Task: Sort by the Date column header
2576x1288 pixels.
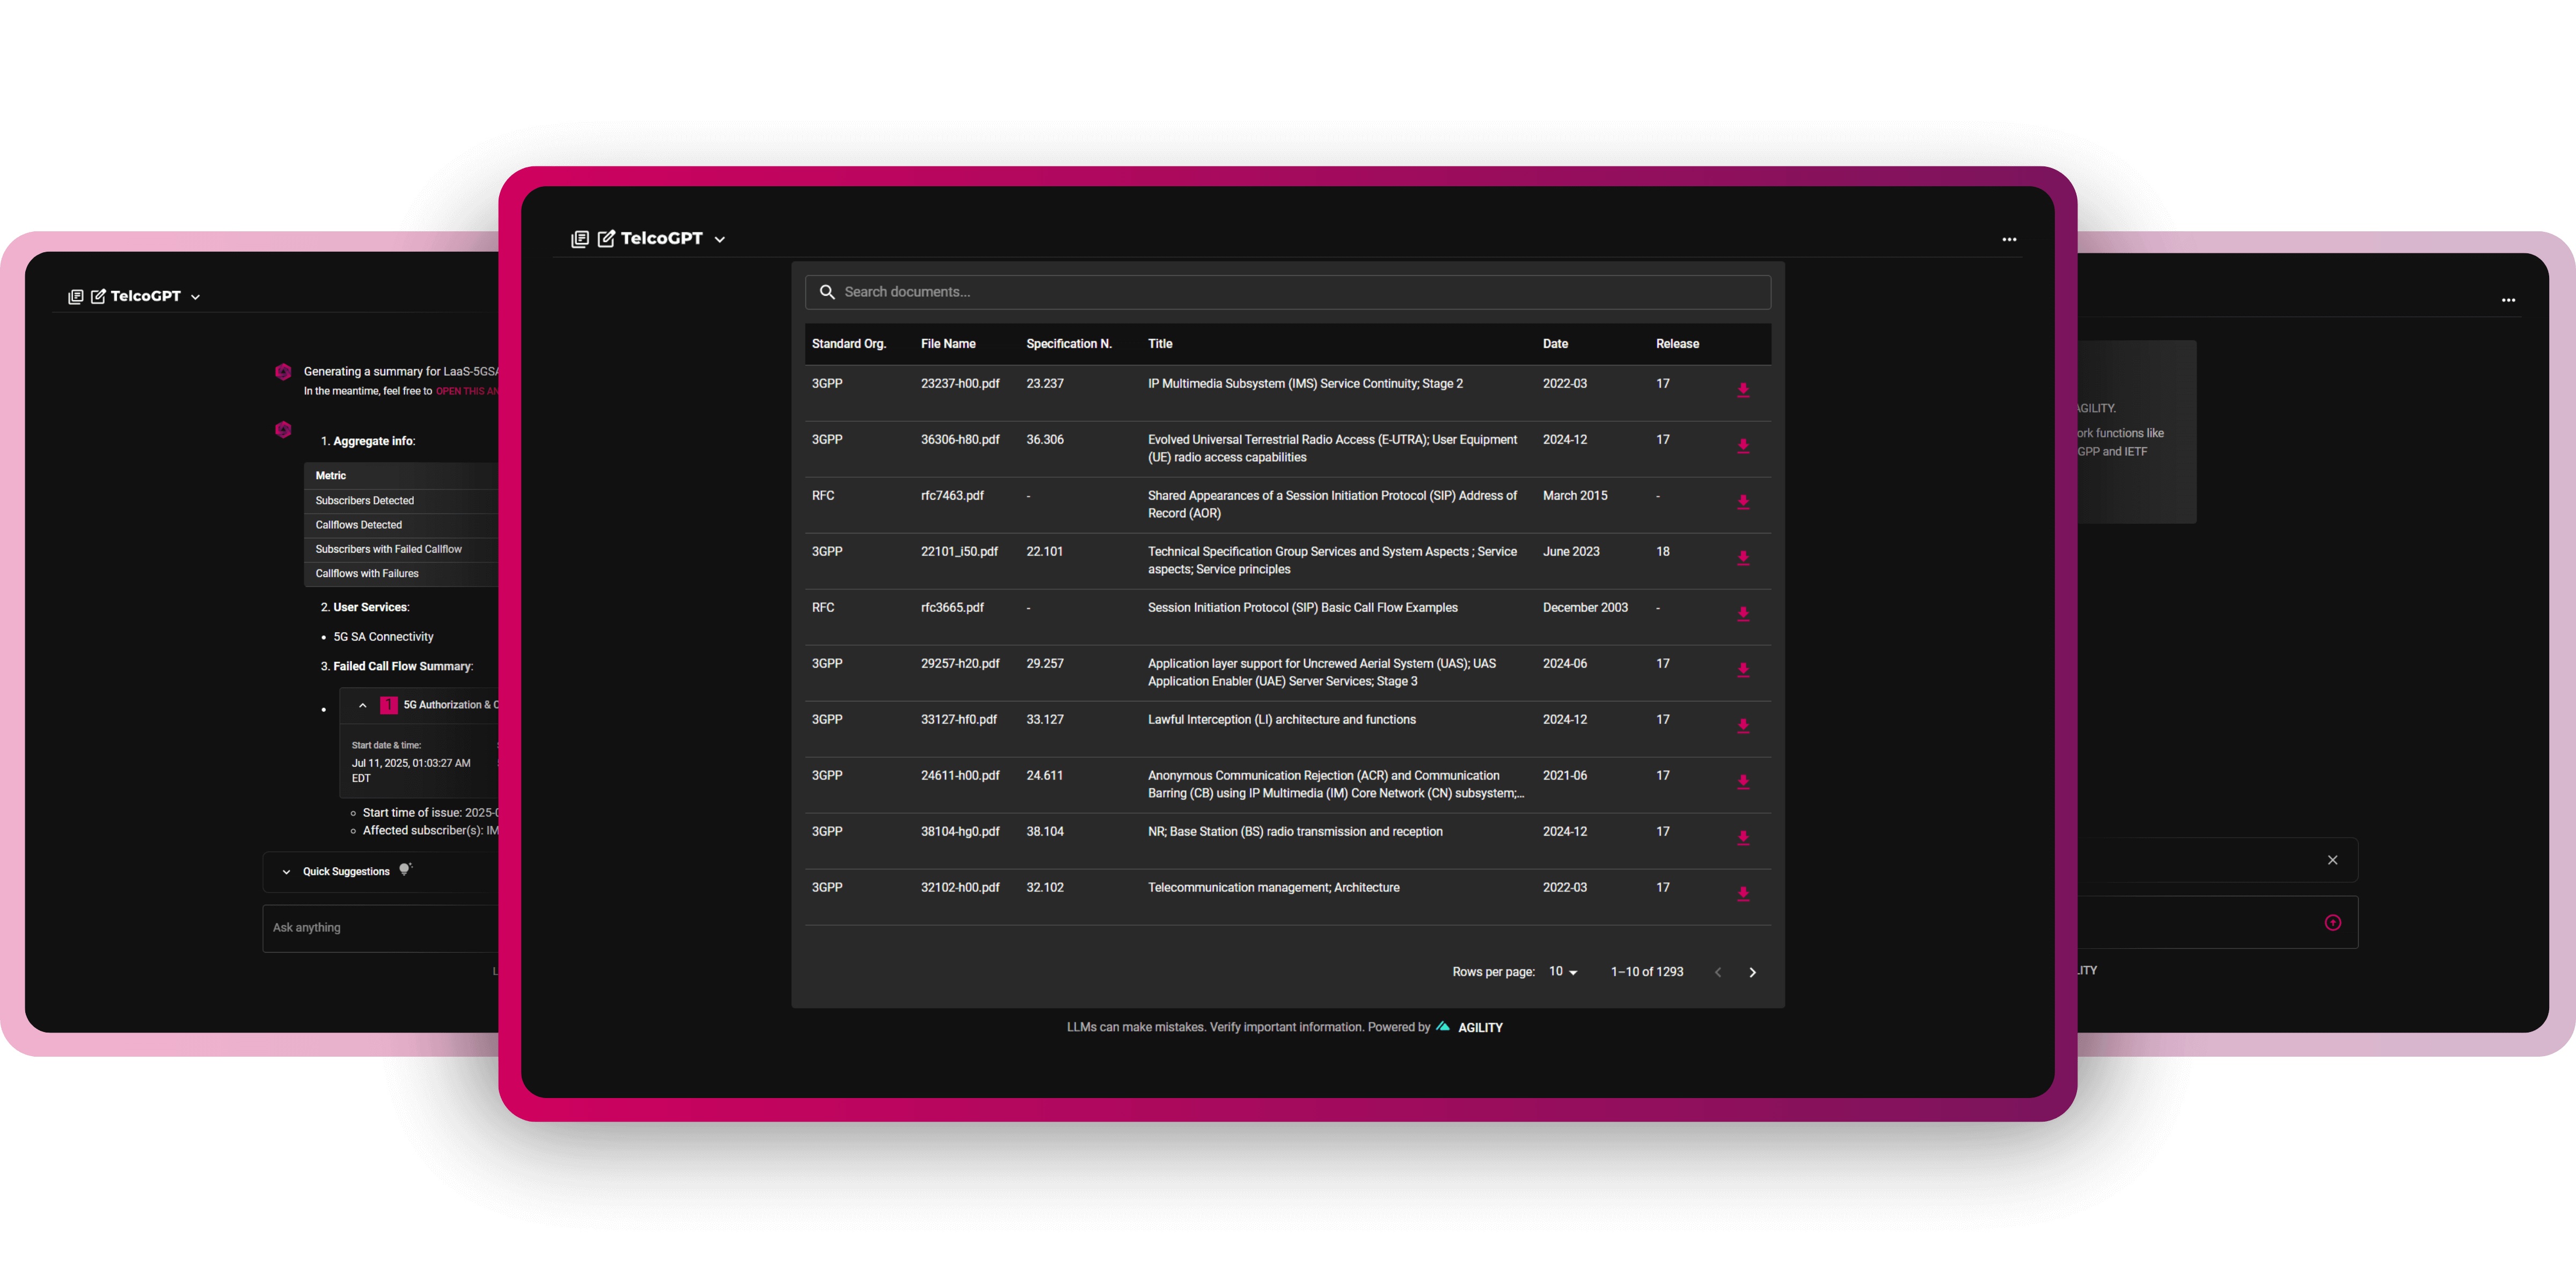Action: (1555, 344)
